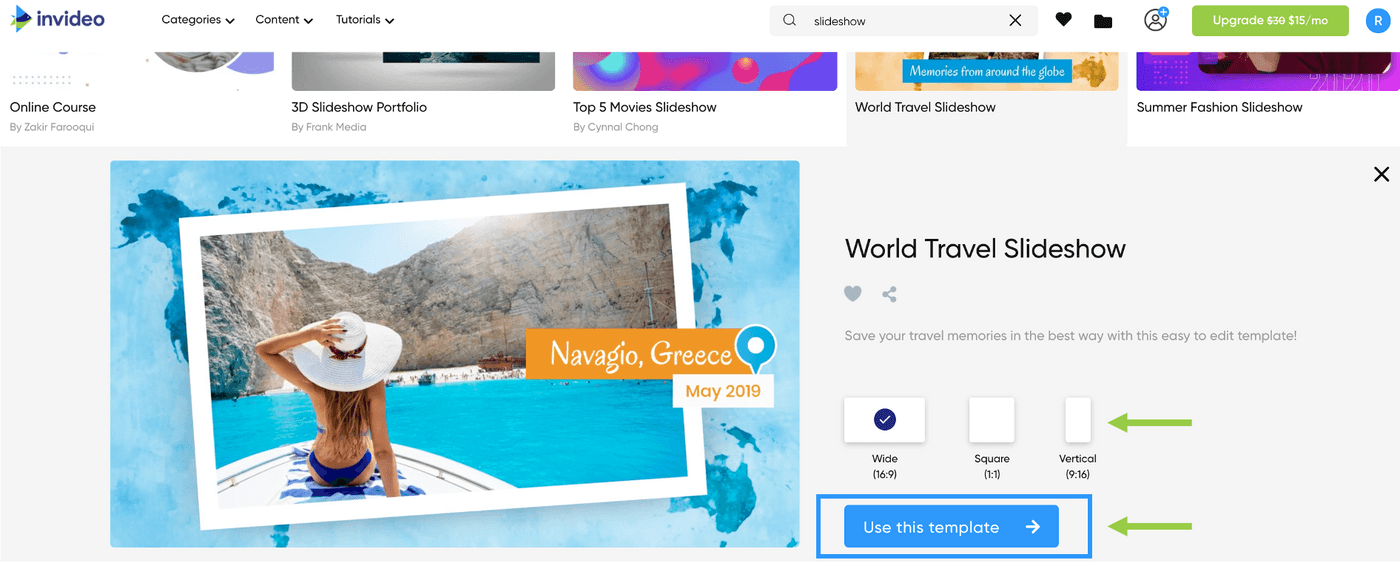Click author 'By Cynnal Chong'
This screenshot has width=1400, height=568.
click(615, 127)
